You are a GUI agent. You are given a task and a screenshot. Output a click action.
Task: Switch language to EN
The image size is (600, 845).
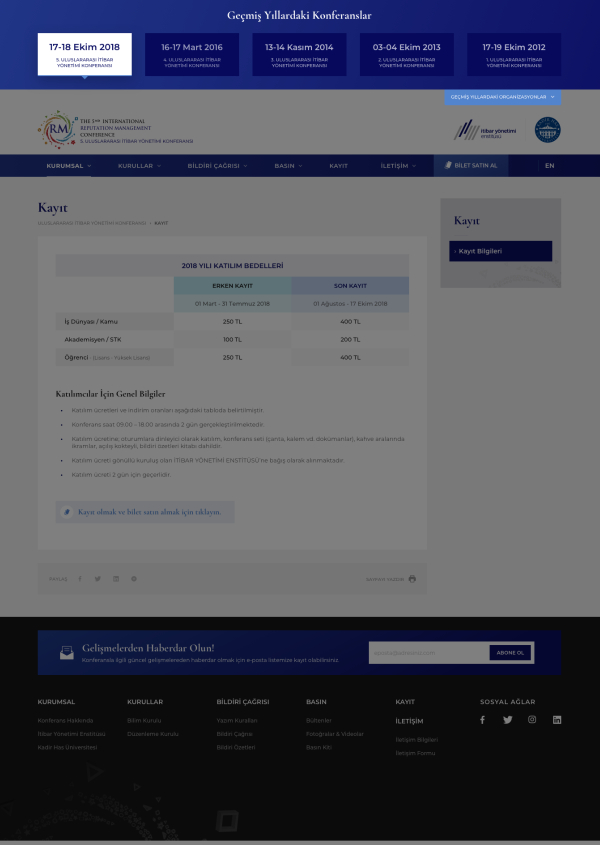pos(549,165)
